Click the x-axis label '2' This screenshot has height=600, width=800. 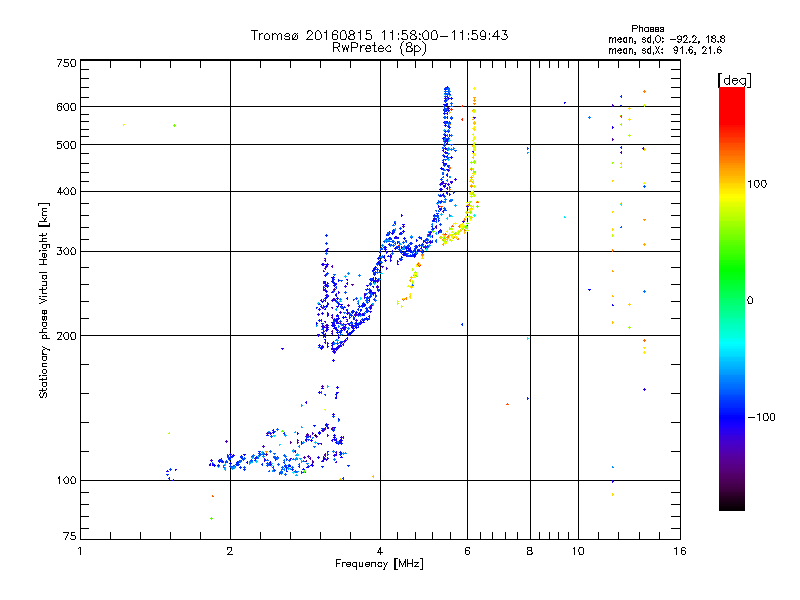(x=230, y=551)
